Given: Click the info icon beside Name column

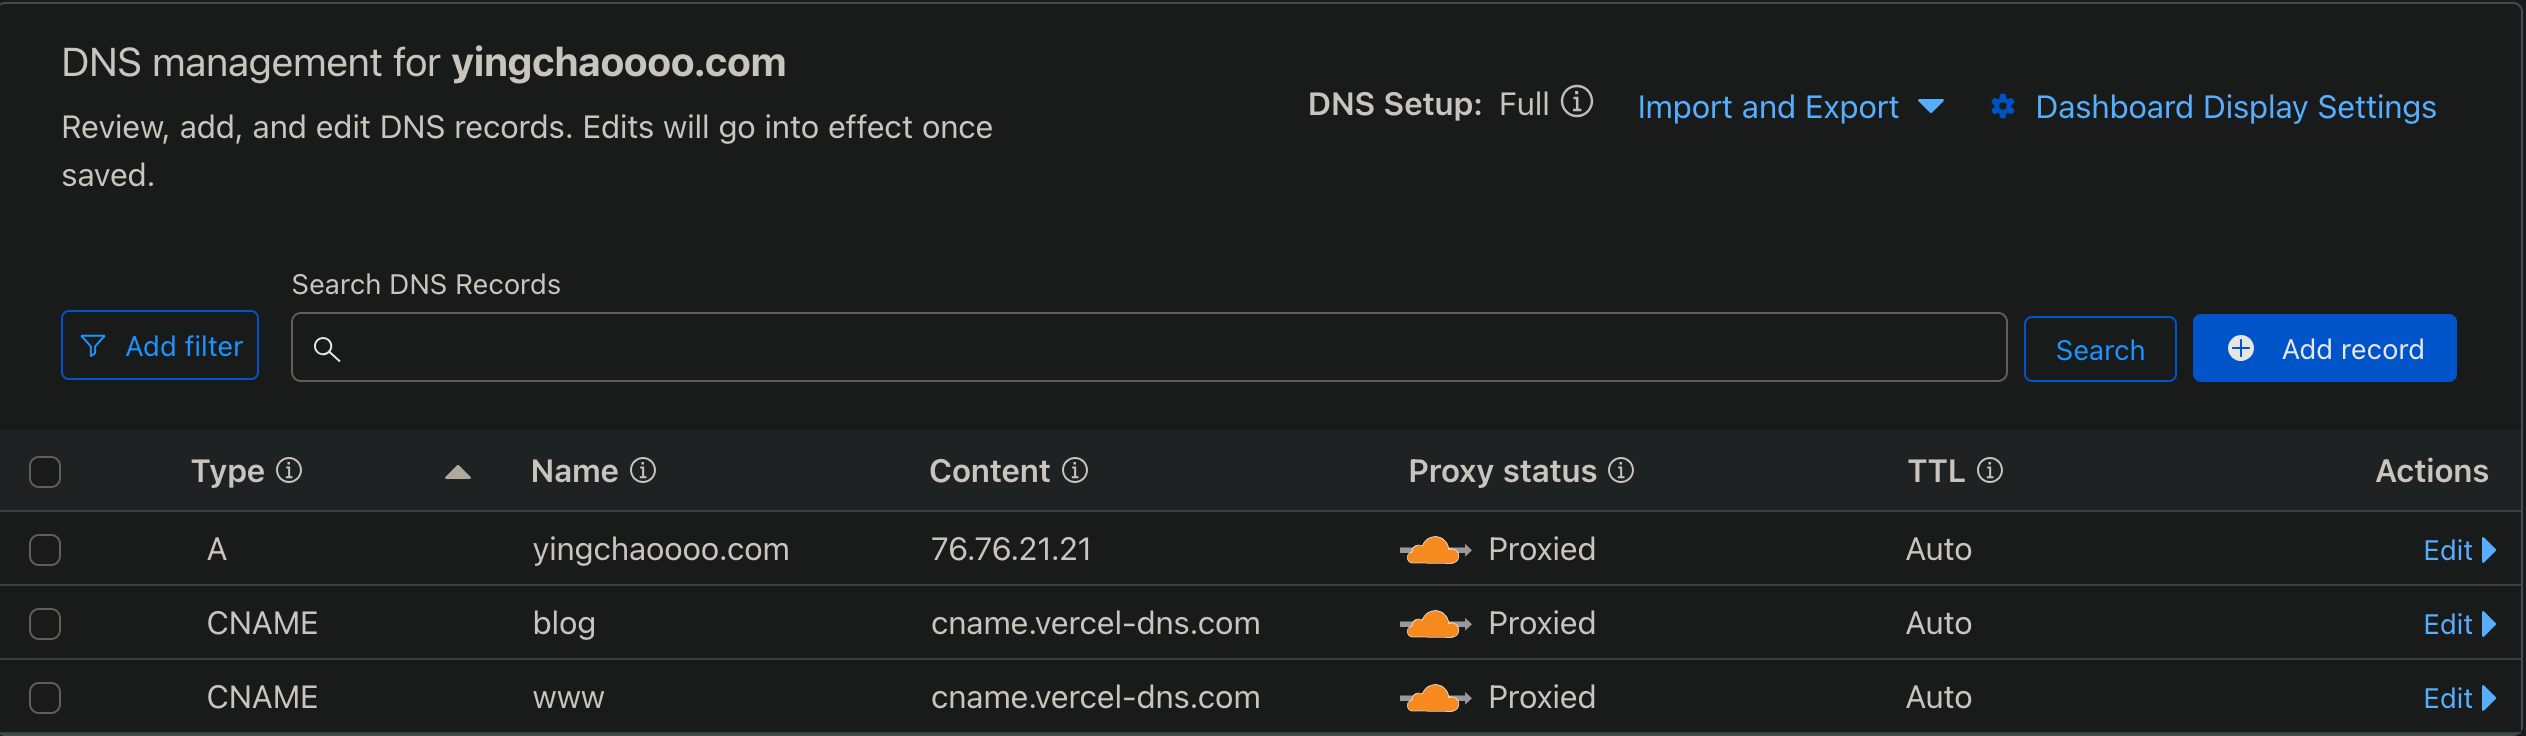Looking at the screenshot, I should [x=643, y=470].
